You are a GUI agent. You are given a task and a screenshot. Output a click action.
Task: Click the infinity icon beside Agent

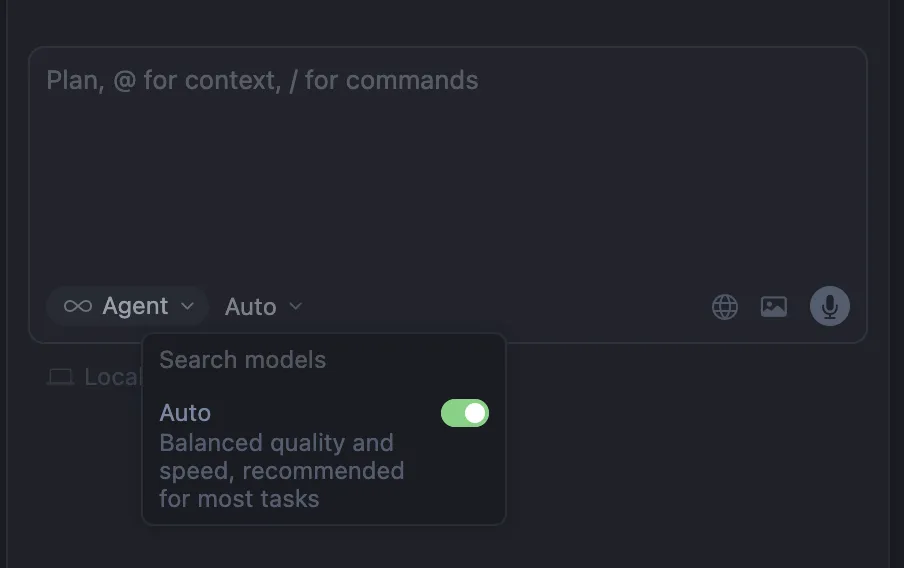78,306
